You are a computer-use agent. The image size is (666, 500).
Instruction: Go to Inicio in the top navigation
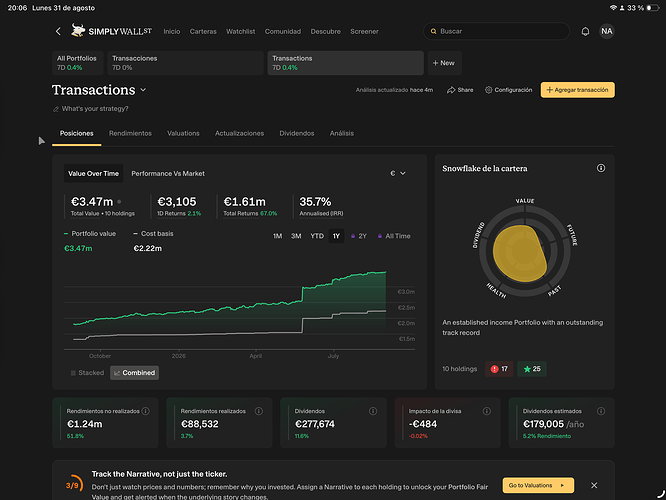(x=172, y=31)
